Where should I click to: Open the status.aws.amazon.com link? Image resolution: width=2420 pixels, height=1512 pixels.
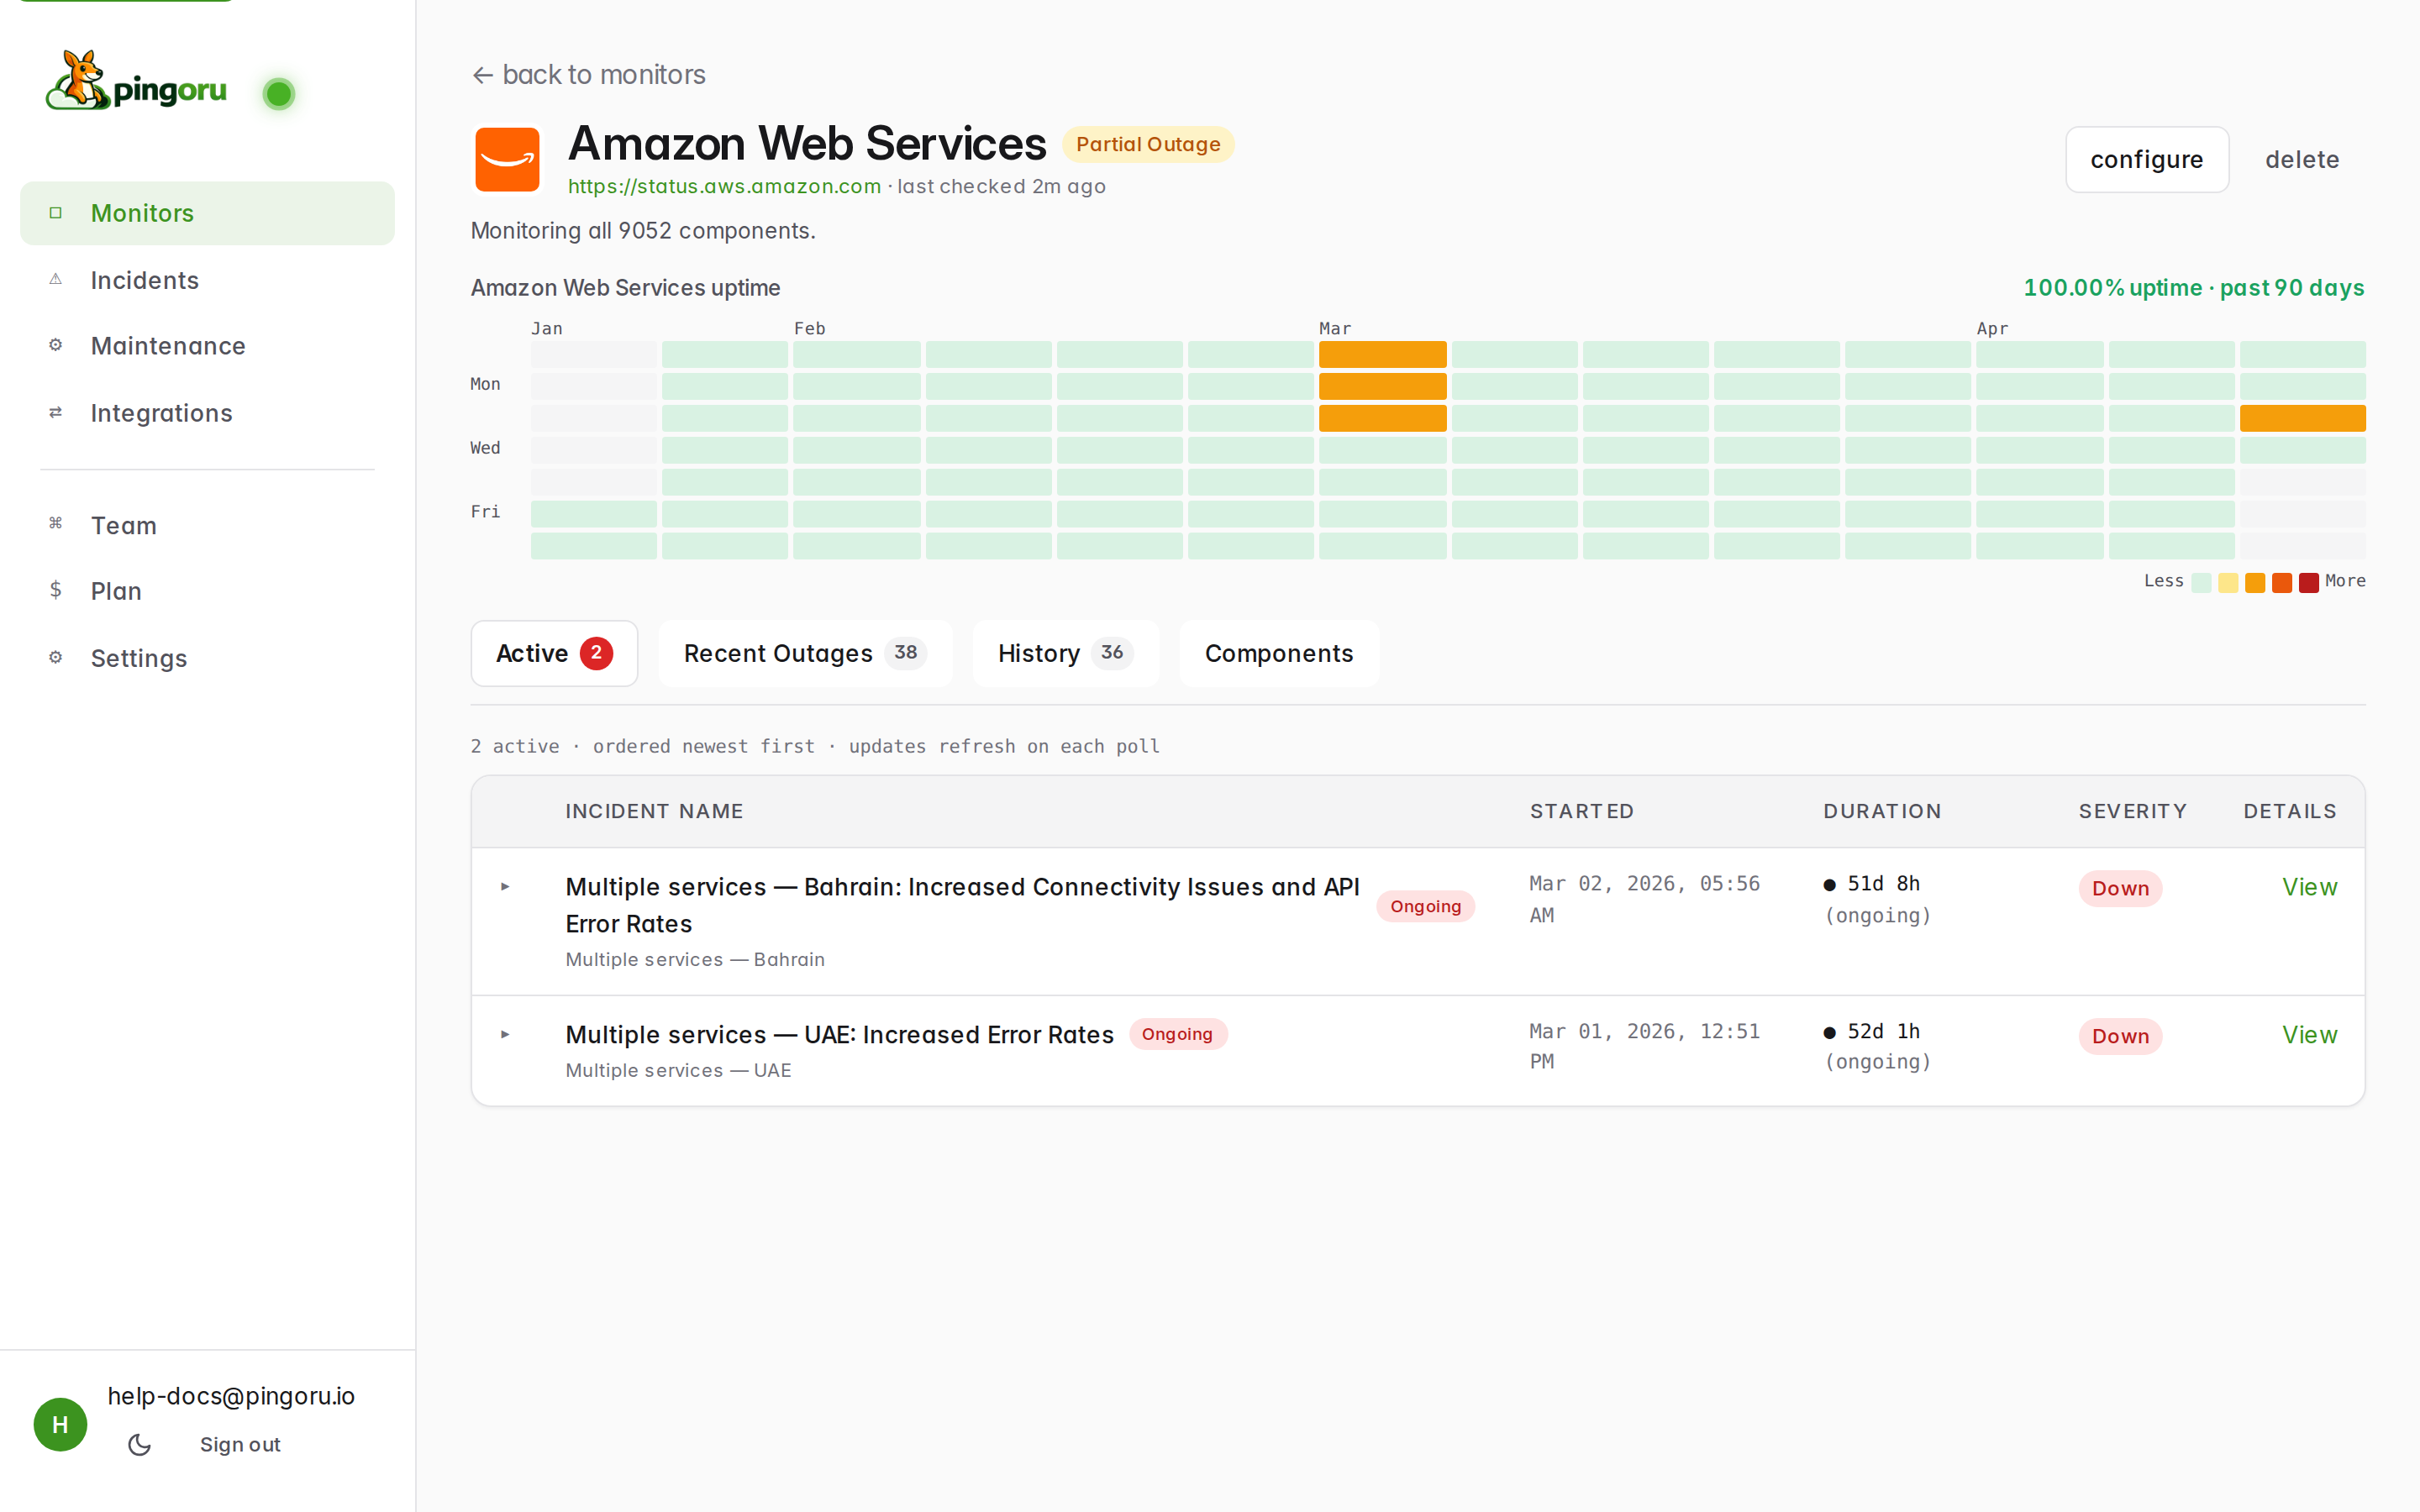coord(724,186)
